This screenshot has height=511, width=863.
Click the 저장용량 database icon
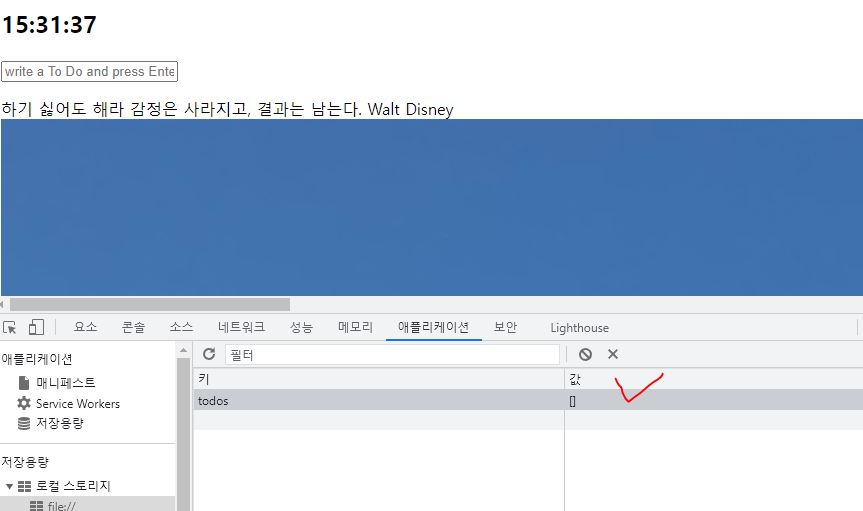click(x=24, y=423)
